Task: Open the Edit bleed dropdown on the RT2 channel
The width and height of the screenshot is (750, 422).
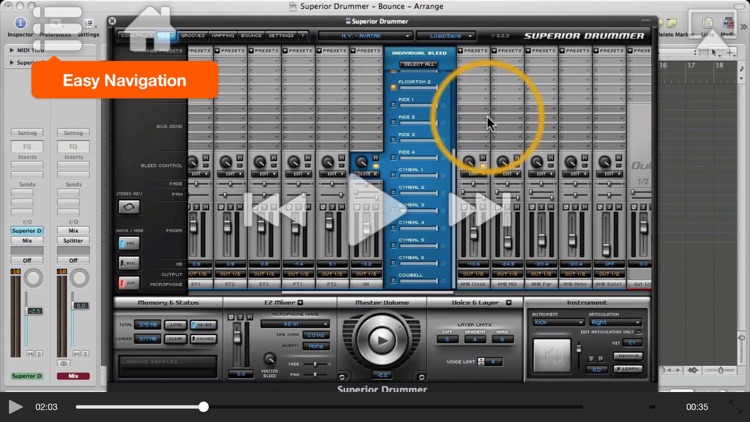Action: point(230,174)
